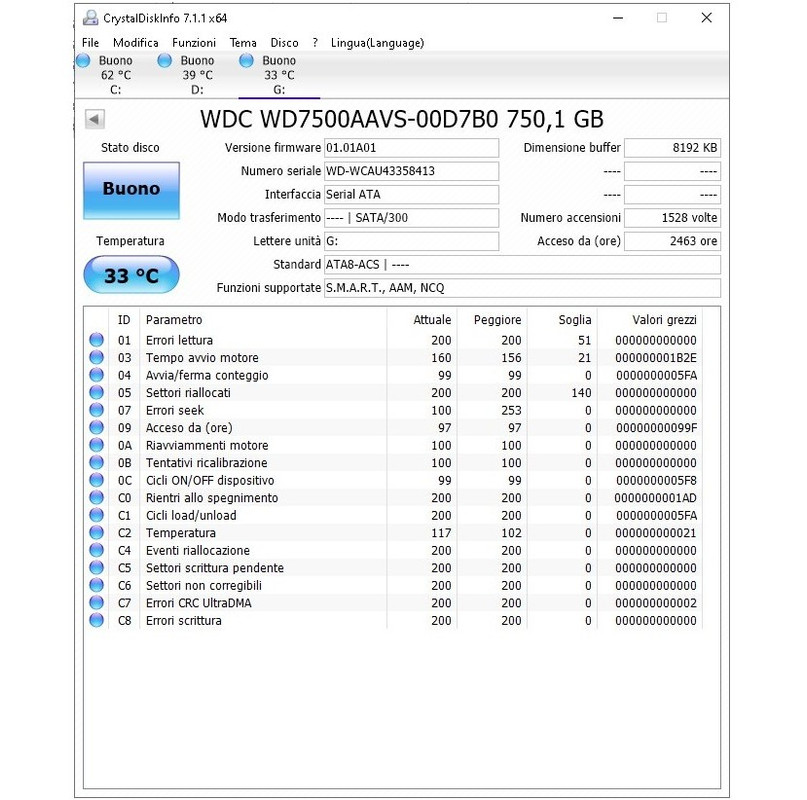The image size is (807, 800).
Task: Click the status orb of Cicli load/unload row
Action: coord(96,515)
